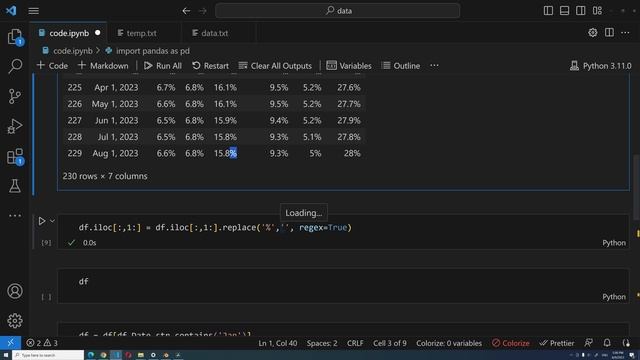Select the Python 3.11.0 kernel picker
This screenshot has width=640, height=360.
coord(600,66)
